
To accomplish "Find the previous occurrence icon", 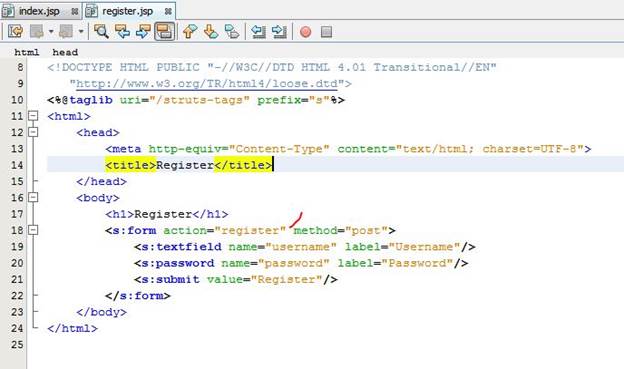I will click(x=122, y=31).
